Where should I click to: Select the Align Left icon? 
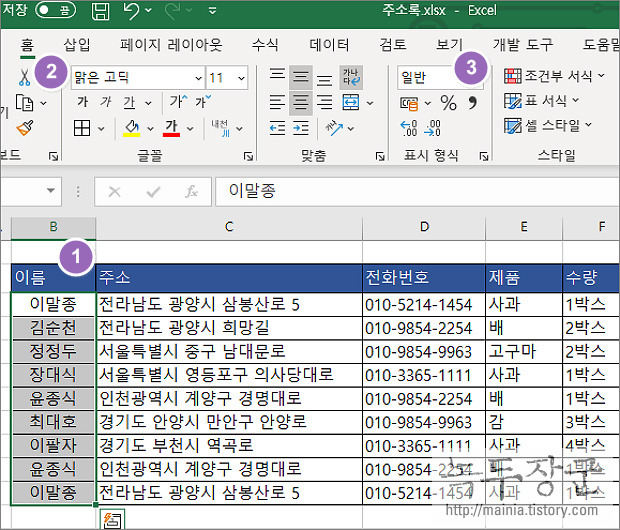(277, 102)
